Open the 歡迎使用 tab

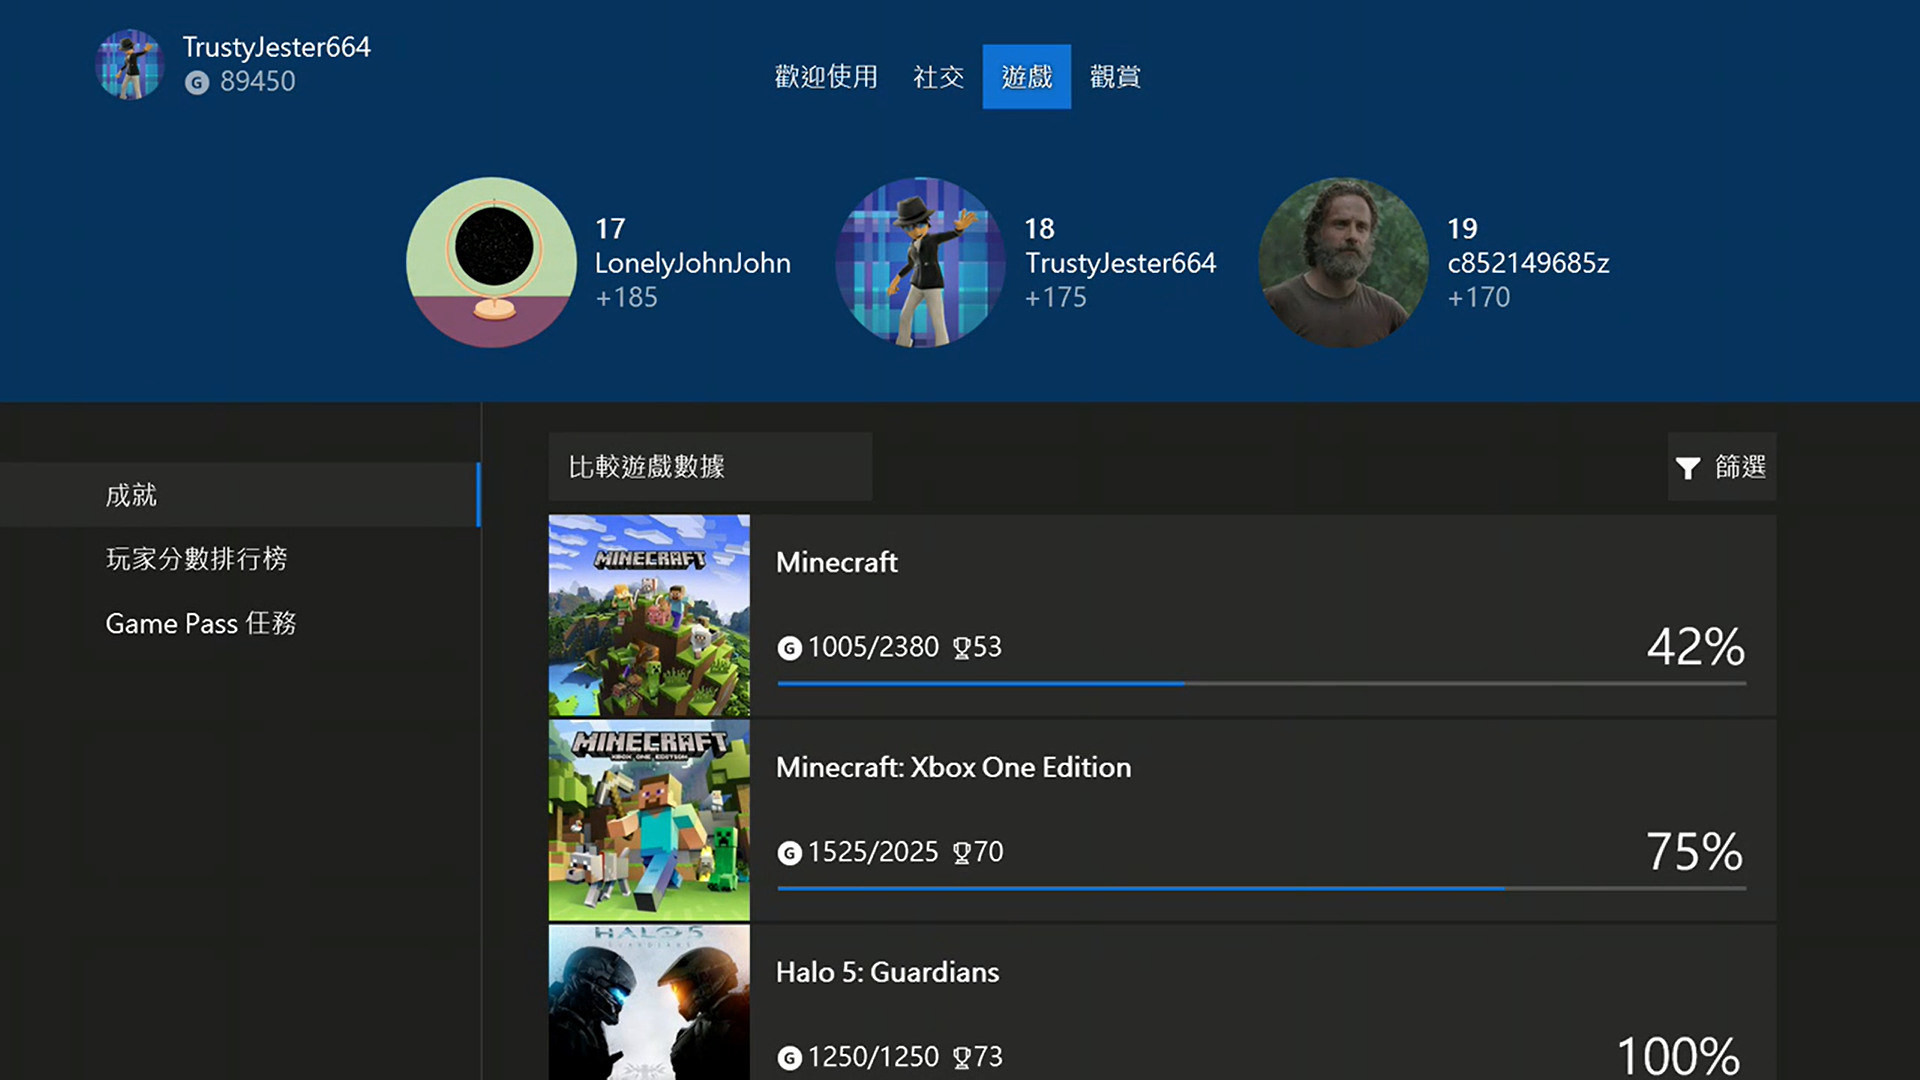(826, 76)
